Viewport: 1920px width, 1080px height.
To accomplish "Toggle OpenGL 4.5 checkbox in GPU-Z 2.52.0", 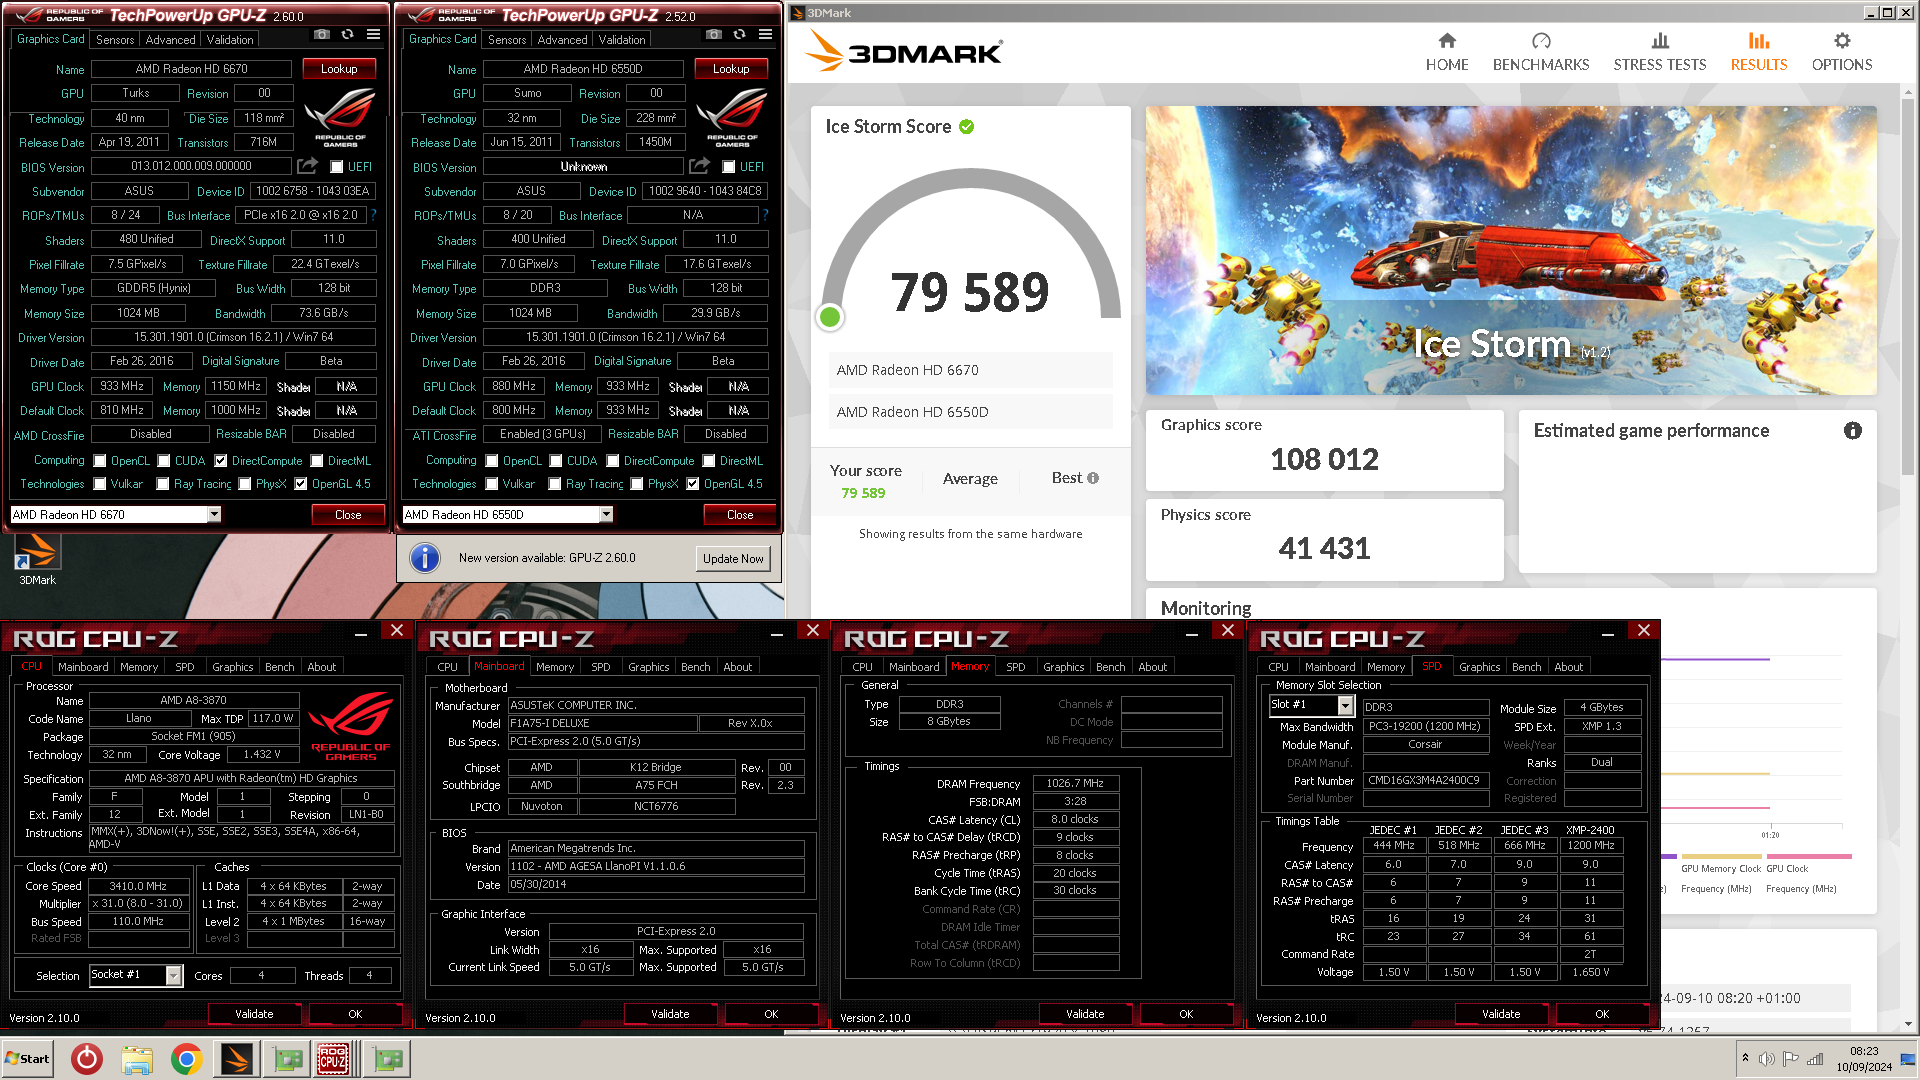I will [693, 484].
